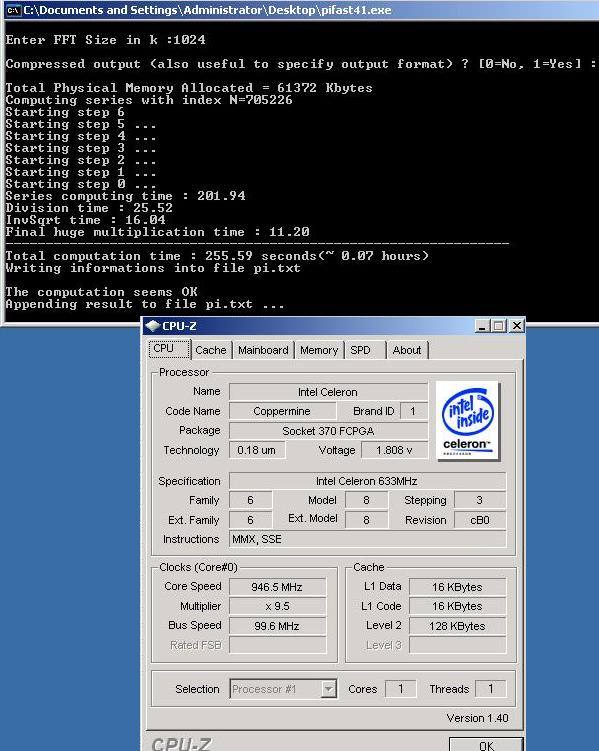
Task: Click the Ext. Model value 8
Action: pyautogui.click(x=366, y=520)
